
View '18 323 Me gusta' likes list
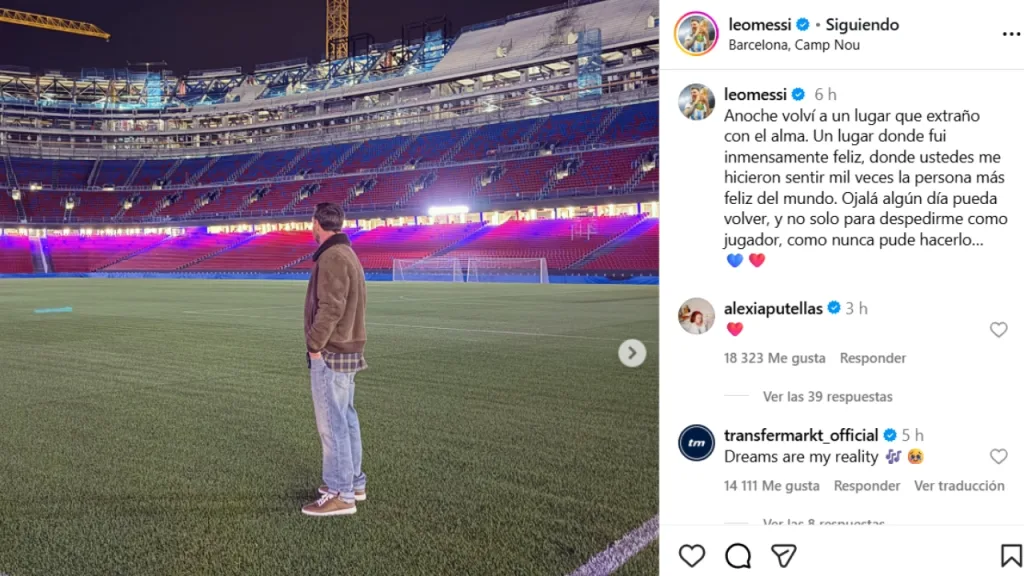[774, 358]
